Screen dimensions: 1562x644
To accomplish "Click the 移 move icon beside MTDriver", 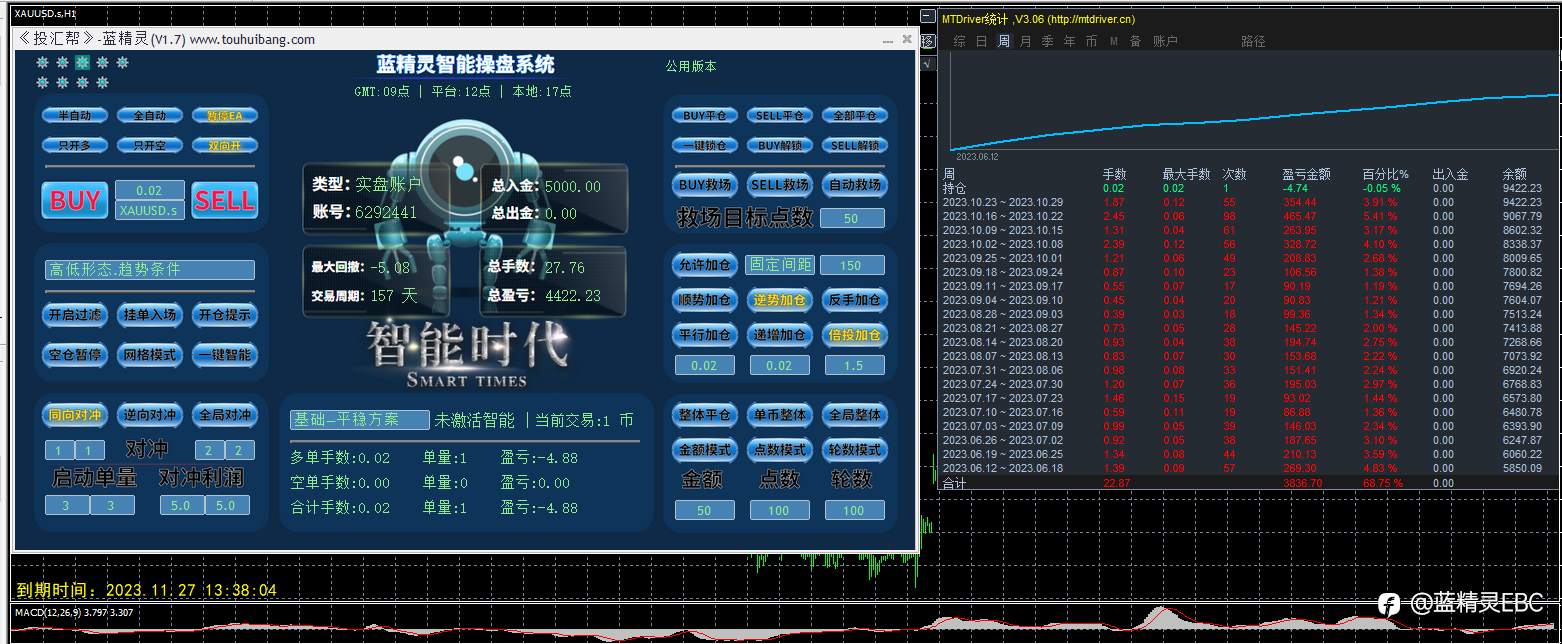I will 928,41.
